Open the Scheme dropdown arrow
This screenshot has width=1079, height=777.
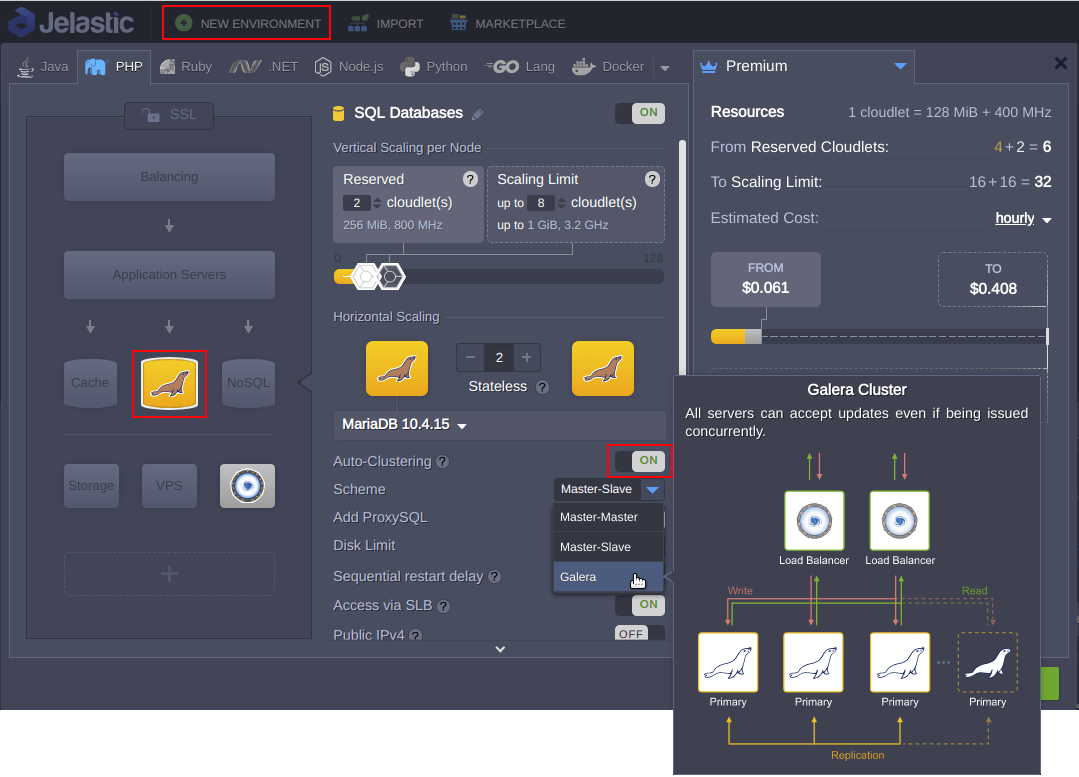tap(652, 489)
